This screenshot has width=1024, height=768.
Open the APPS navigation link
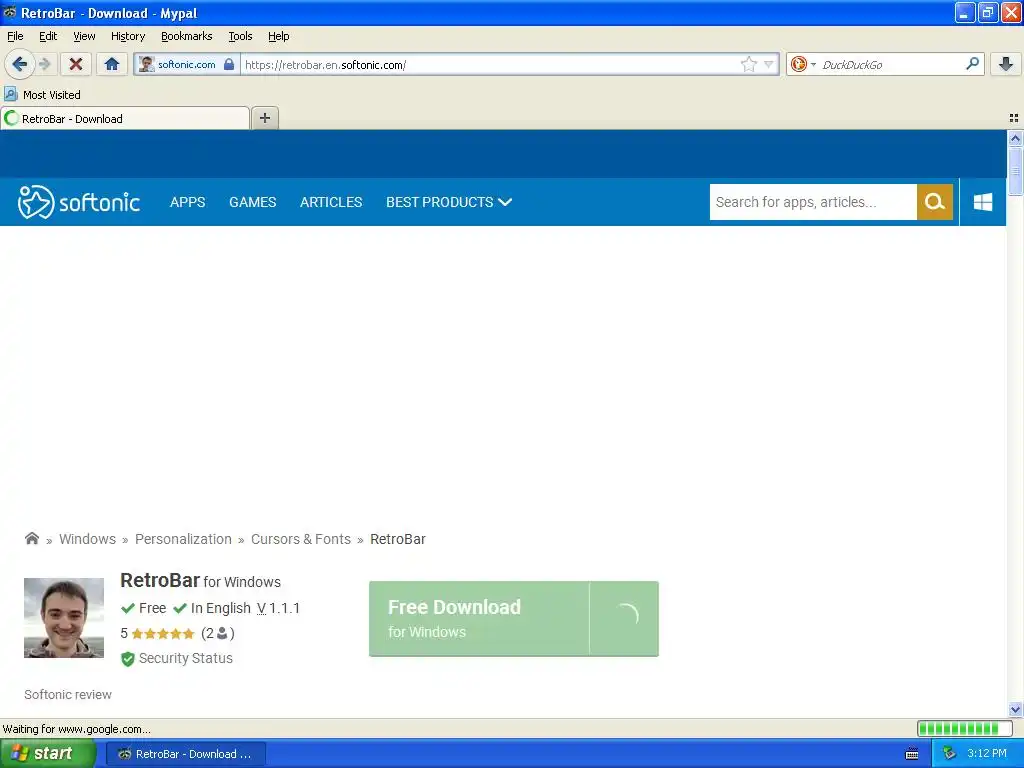pyautogui.click(x=187, y=202)
